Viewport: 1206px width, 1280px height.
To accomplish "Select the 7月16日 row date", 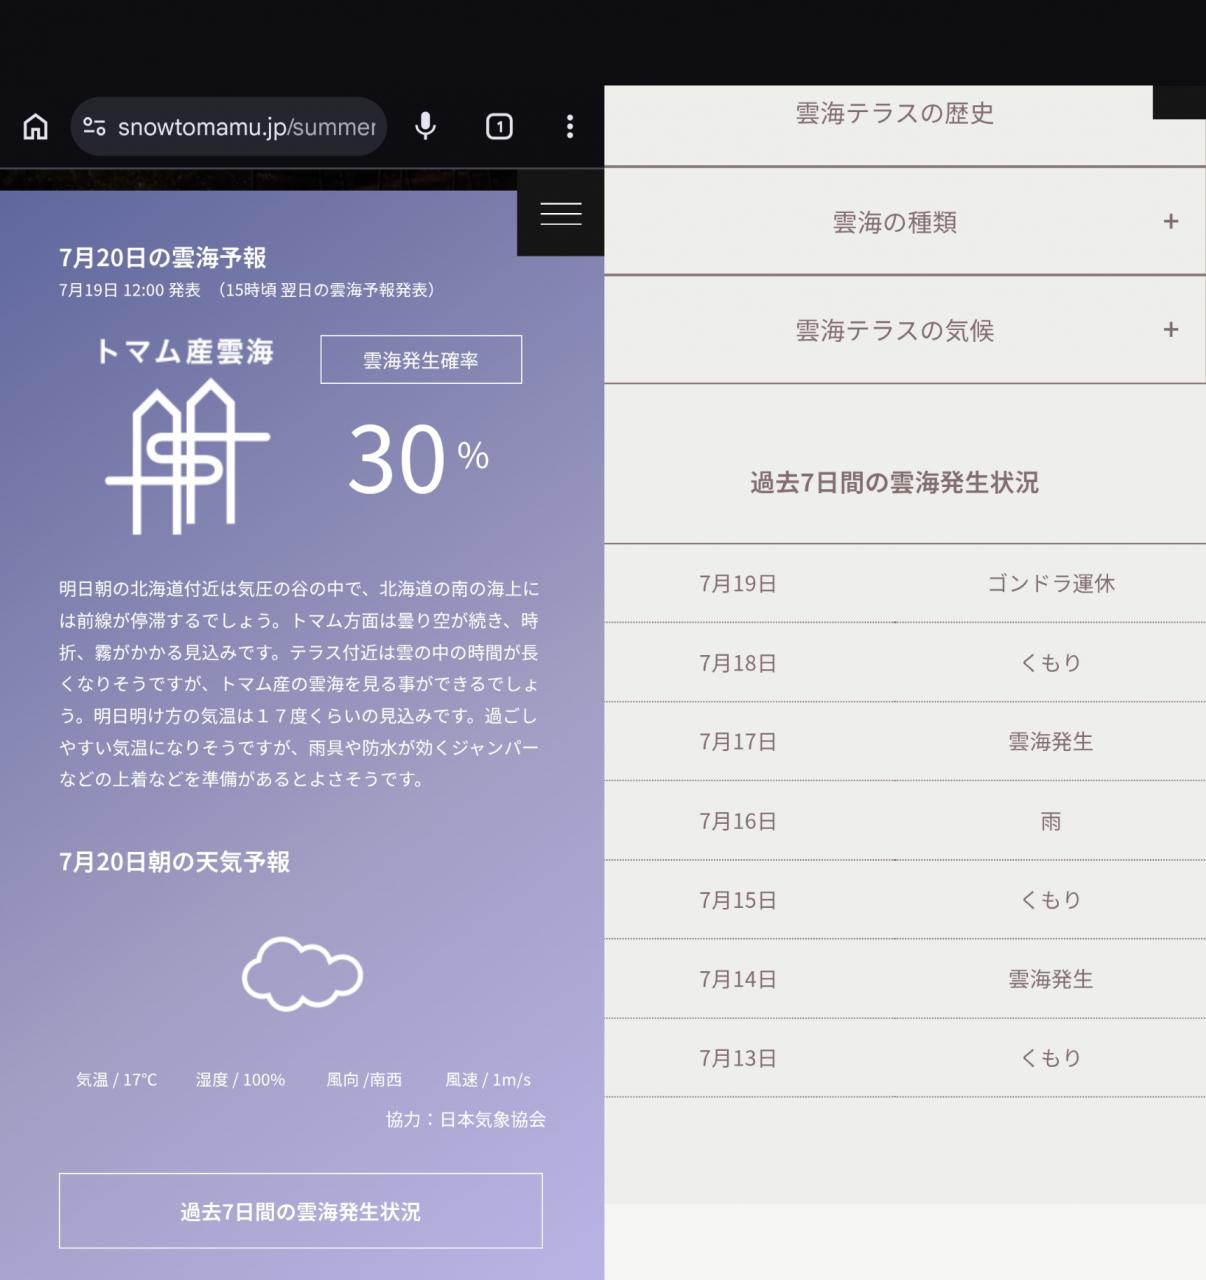I will click(738, 822).
